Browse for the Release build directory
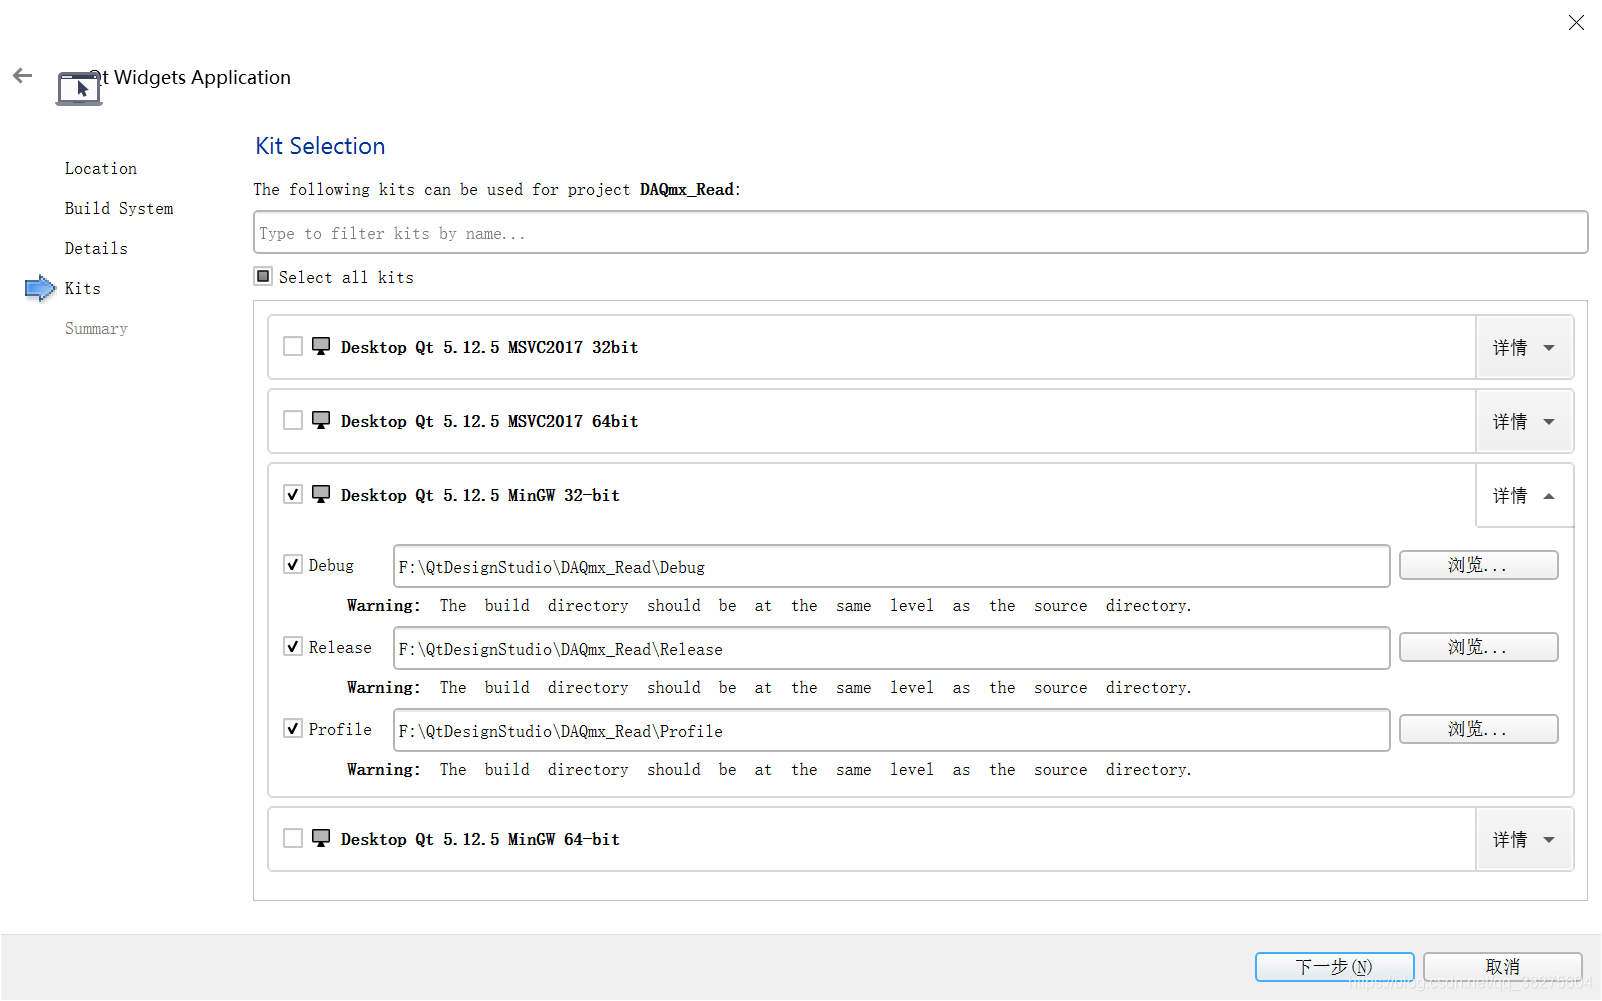 1478,647
